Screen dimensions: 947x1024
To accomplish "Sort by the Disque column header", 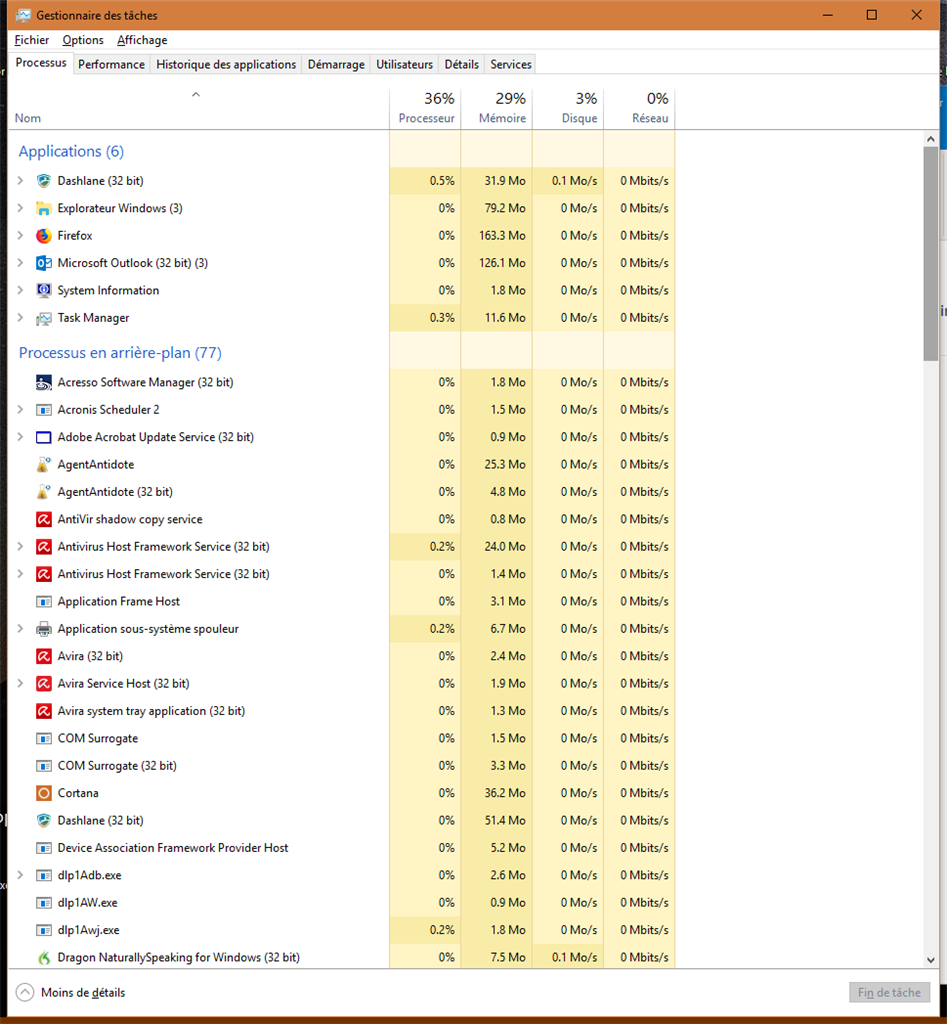I will (x=568, y=108).
